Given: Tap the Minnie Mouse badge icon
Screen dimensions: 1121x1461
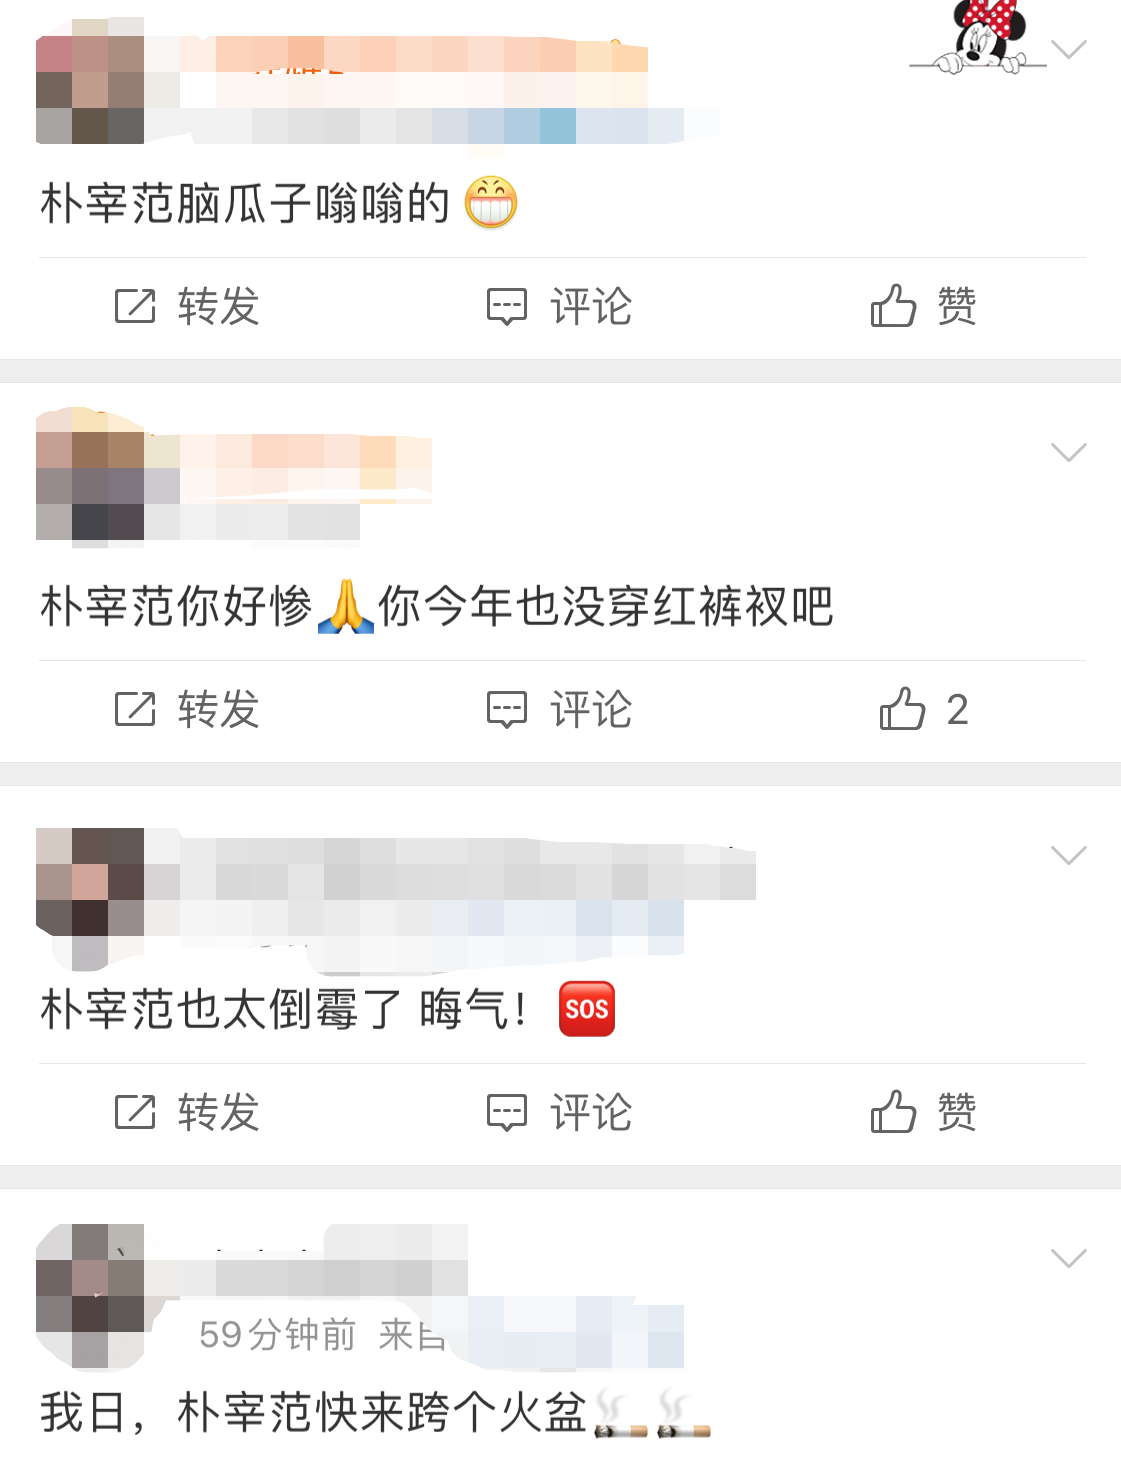Looking at the screenshot, I should pyautogui.click(x=979, y=38).
